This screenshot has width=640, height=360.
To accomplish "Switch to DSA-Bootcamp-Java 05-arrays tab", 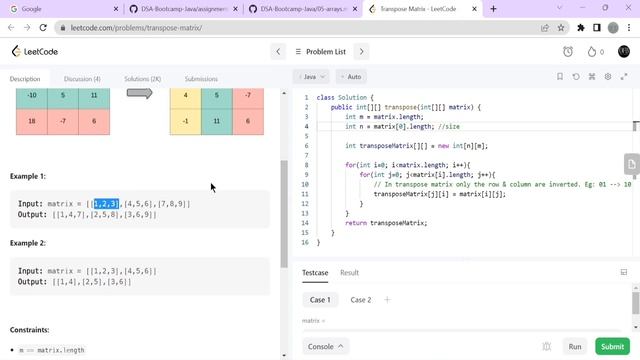I will [x=303, y=9].
